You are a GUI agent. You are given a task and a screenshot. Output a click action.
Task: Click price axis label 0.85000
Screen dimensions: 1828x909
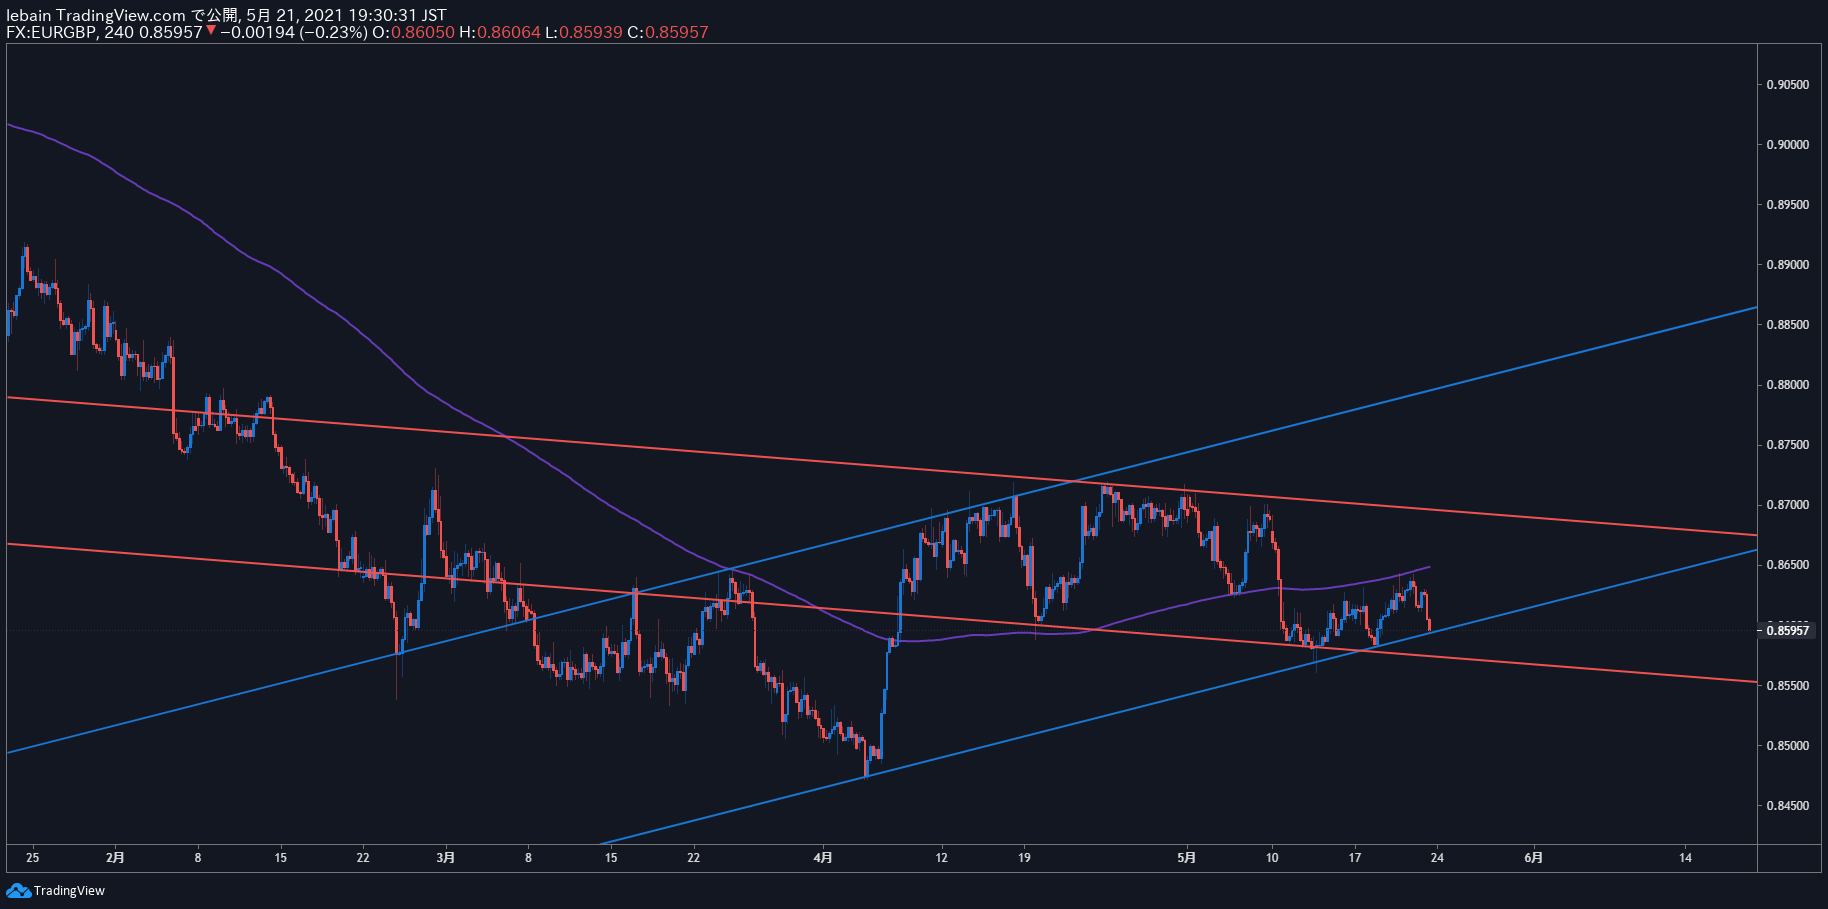pyautogui.click(x=1787, y=746)
